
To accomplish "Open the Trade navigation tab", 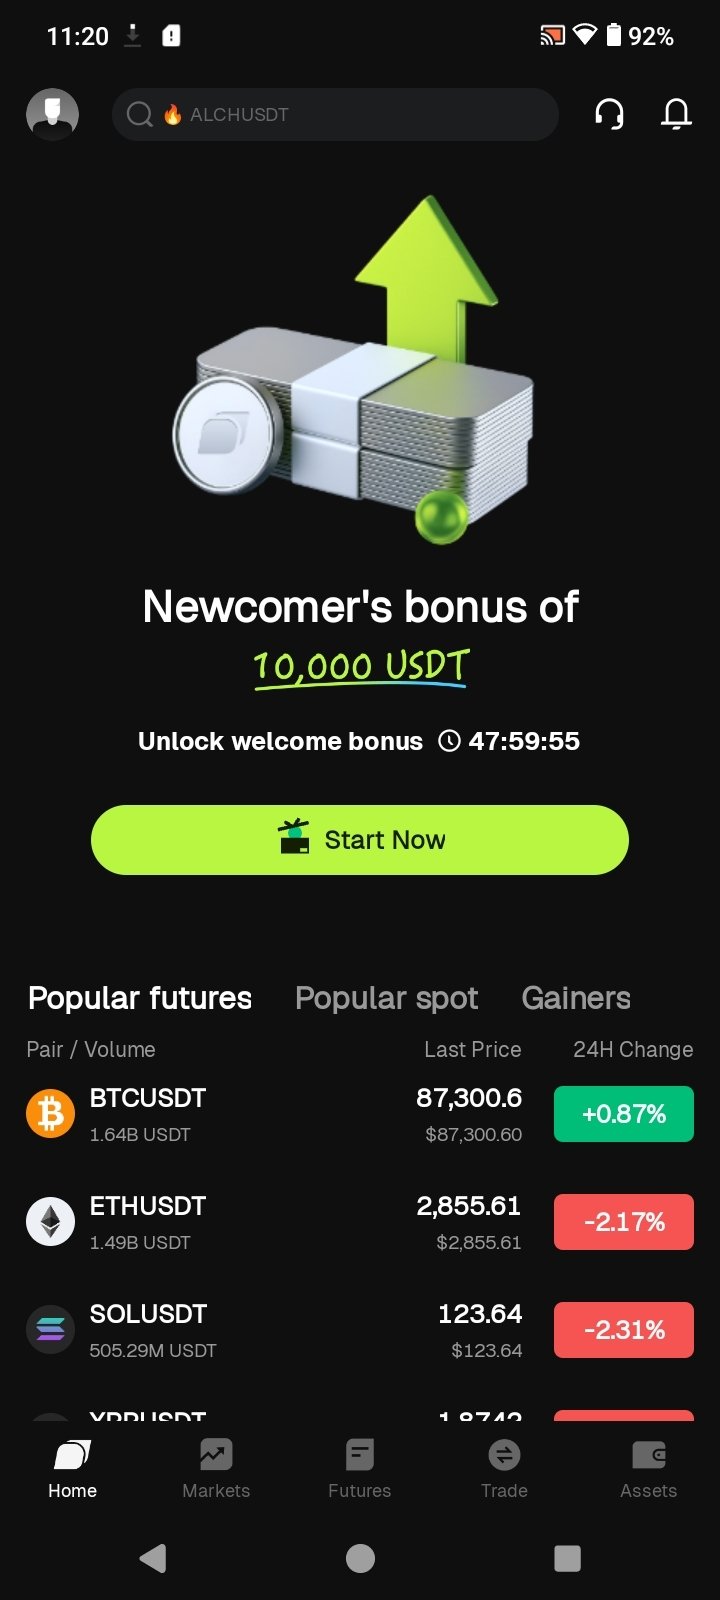I will tap(504, 1468).
